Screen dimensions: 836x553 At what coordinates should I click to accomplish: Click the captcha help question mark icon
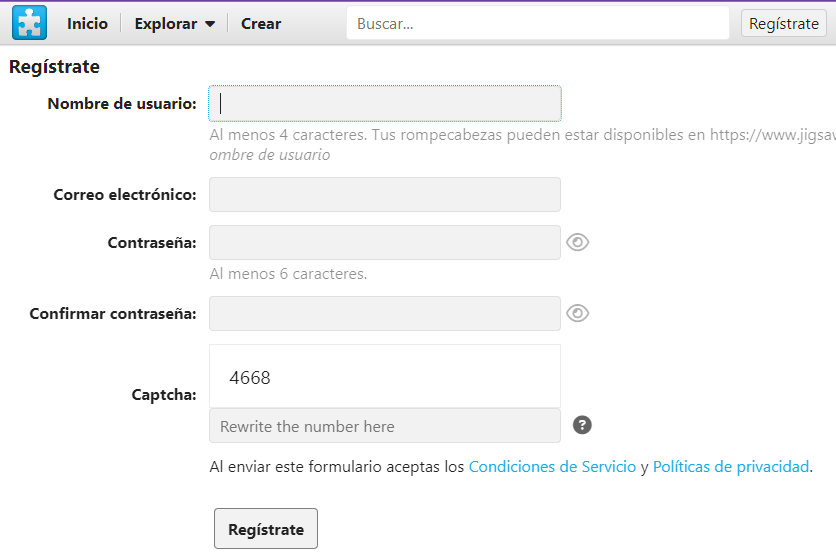(582, 425)
